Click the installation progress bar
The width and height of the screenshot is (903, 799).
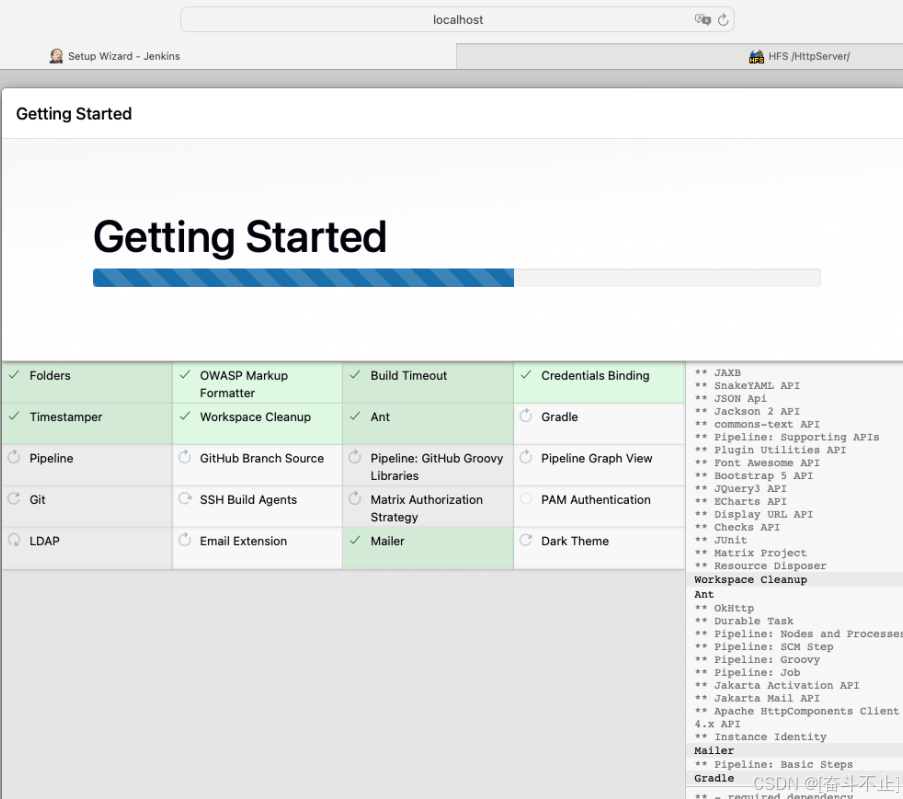(457, 278)
